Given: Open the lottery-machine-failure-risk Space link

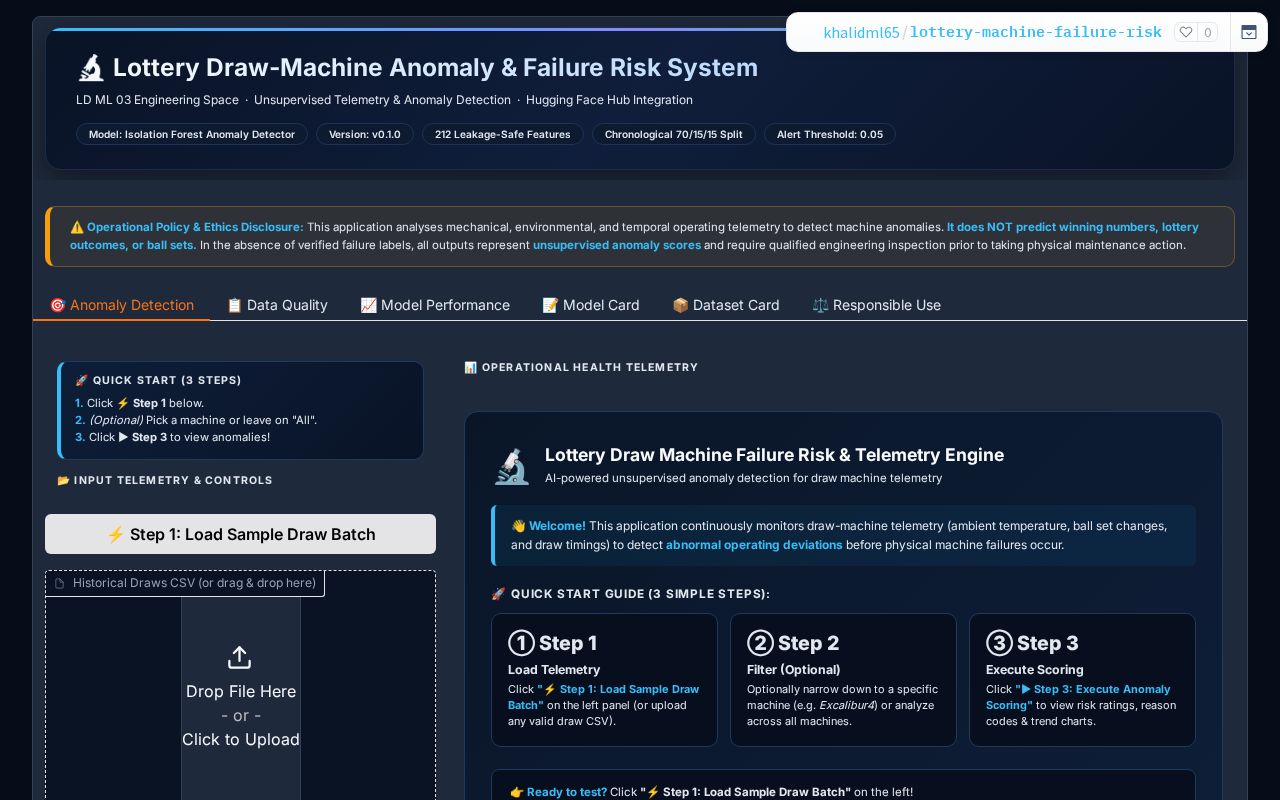Looking at the screenshot, I should (1036, 32).
